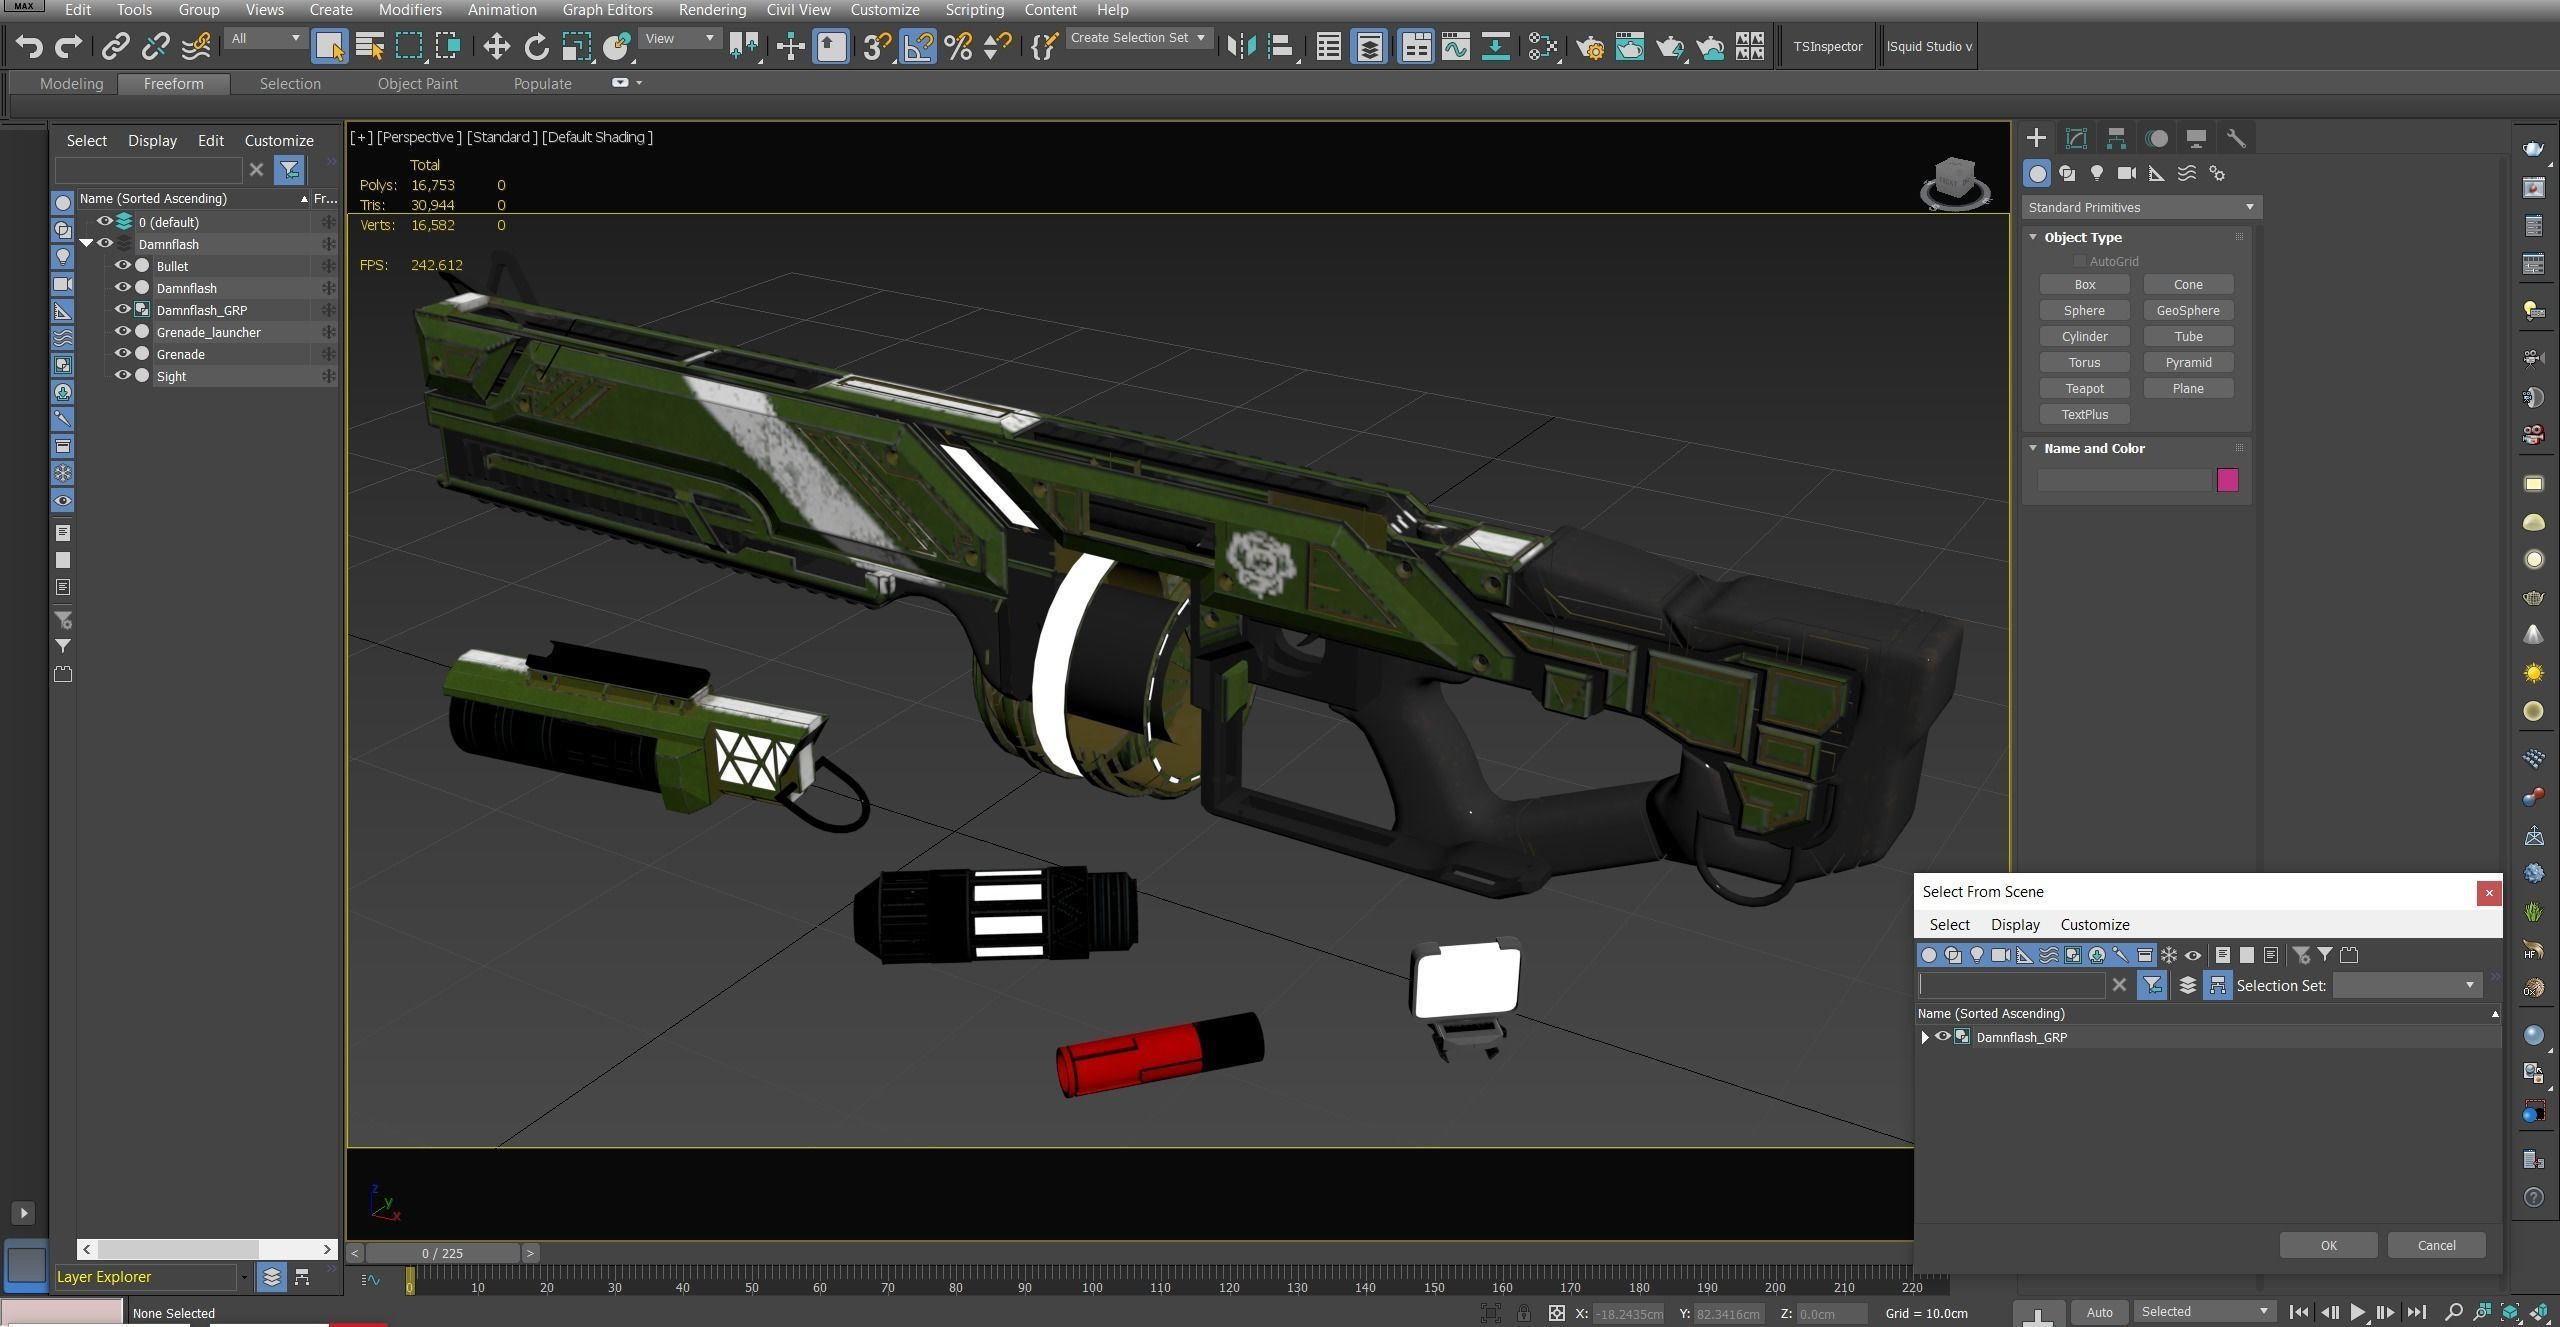Switch to the Hierarchy command panel
The width and height of the screenshot is (2560, 1327).
pos(2116,138)
